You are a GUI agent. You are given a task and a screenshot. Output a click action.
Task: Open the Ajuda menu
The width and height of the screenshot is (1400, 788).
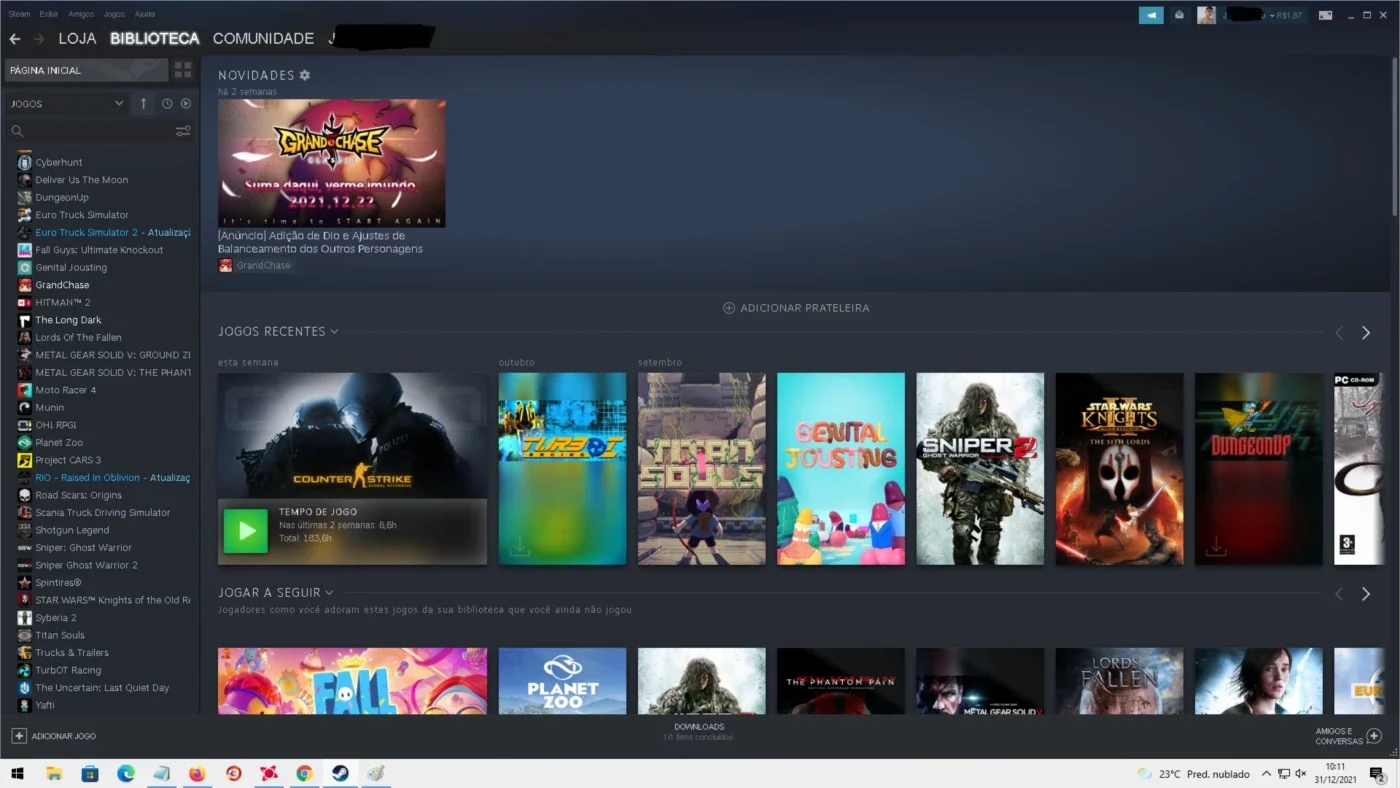[x=145, y=14]
